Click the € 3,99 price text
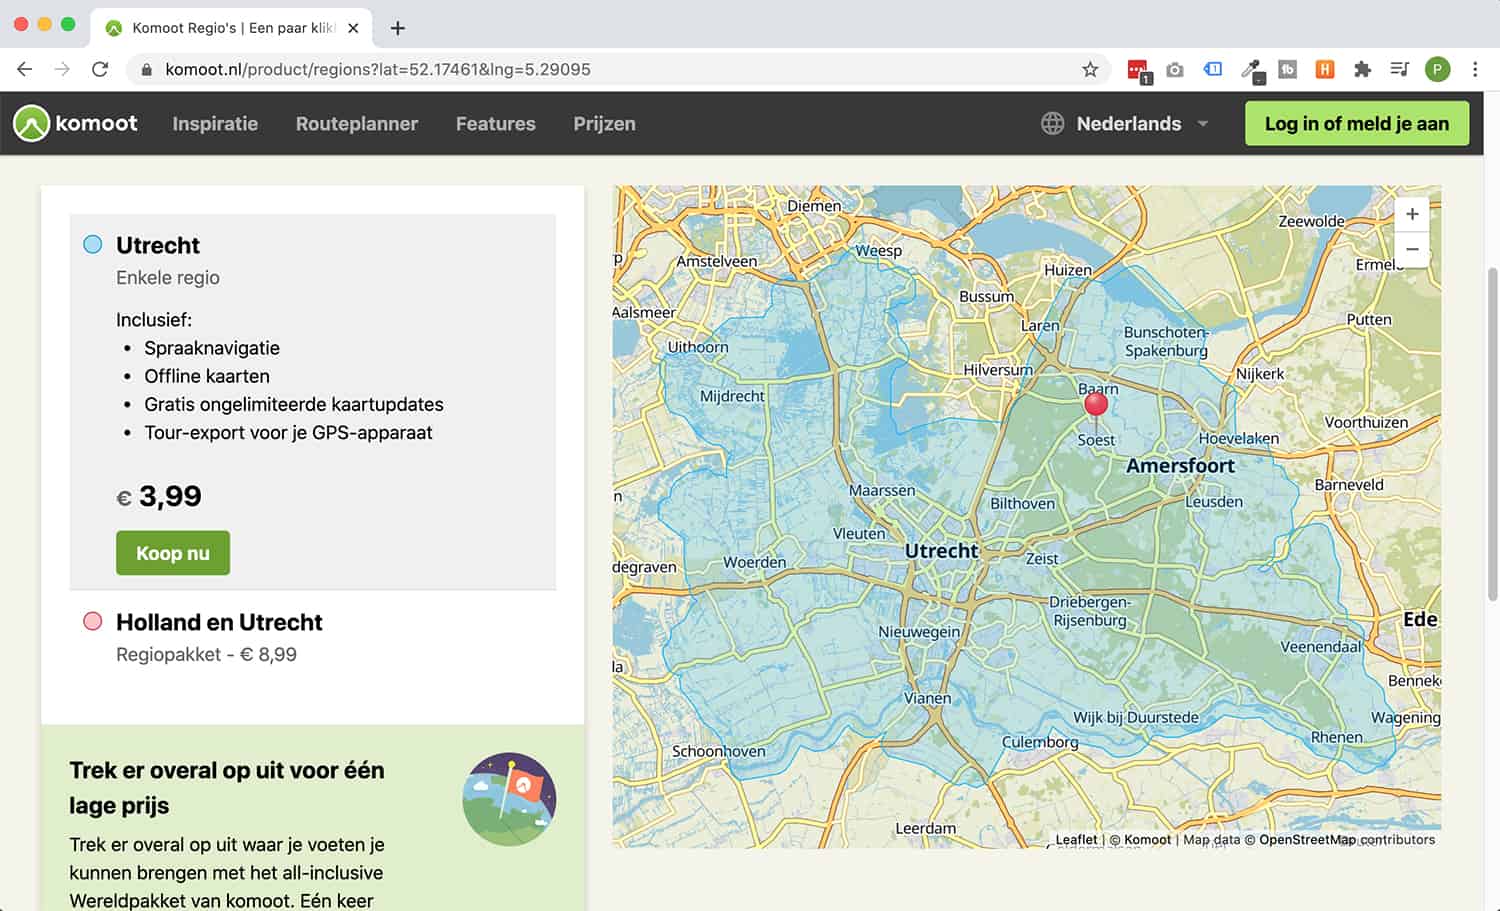Screen dimensions: 1500x911 click(x=159, y=496)
